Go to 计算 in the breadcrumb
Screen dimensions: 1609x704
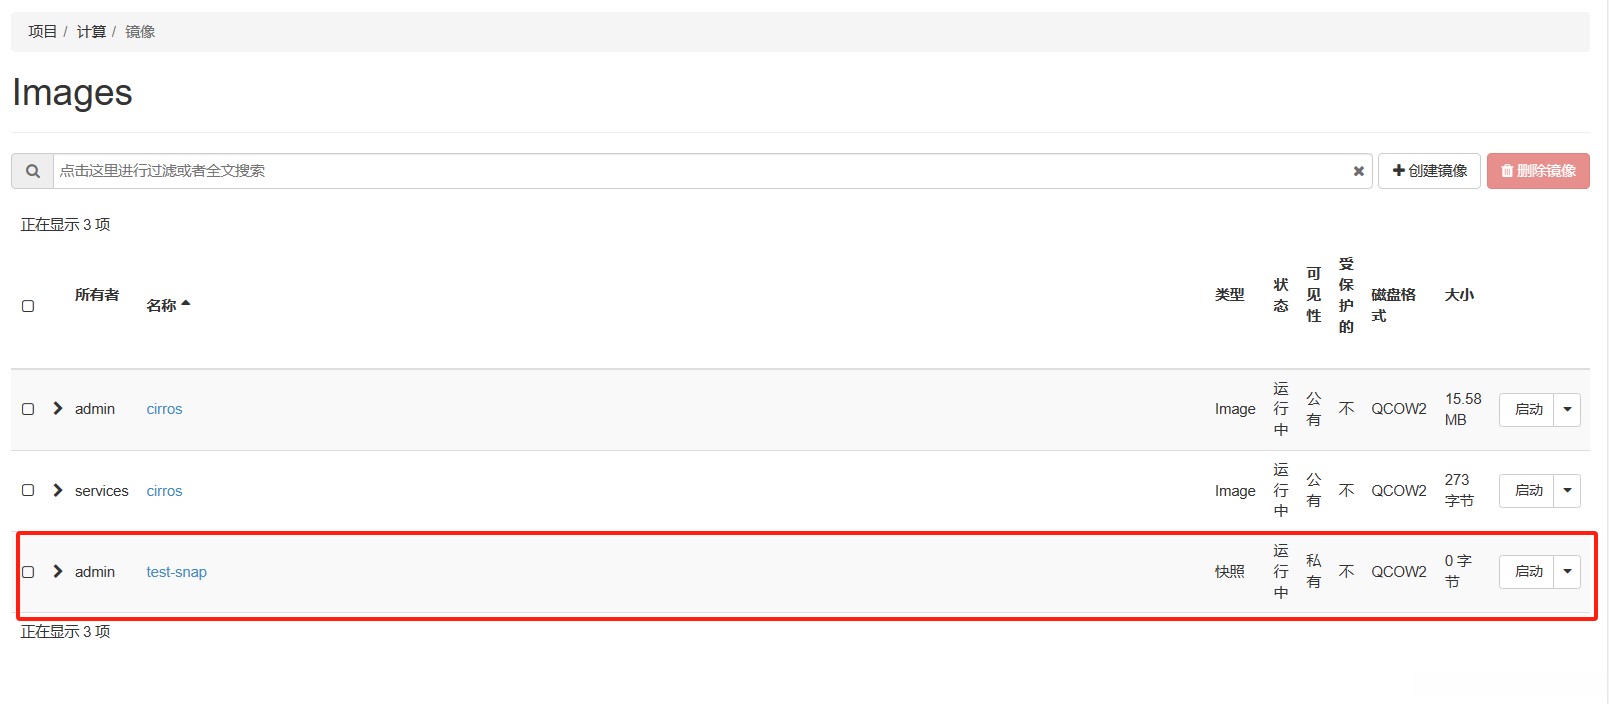(91, 32)
